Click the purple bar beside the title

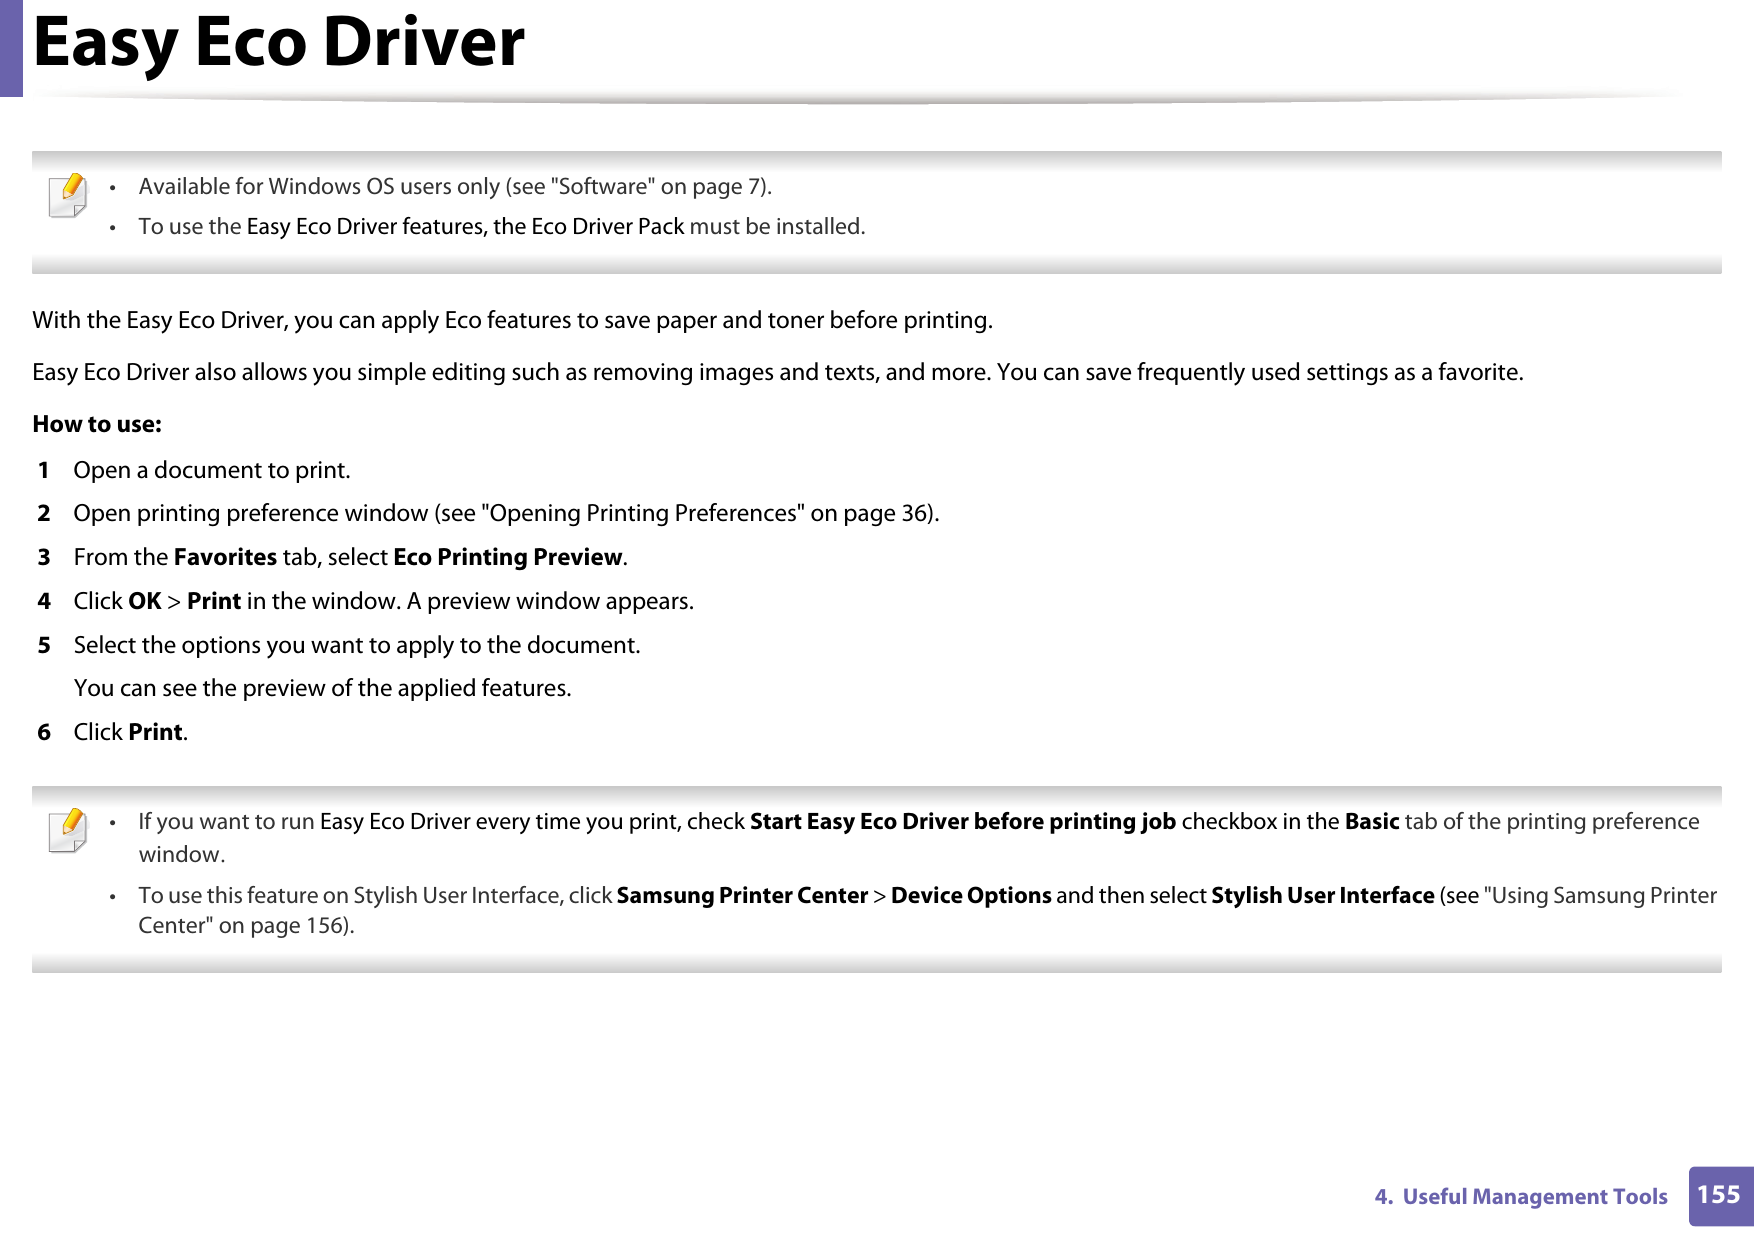click(x=10, y=47)
